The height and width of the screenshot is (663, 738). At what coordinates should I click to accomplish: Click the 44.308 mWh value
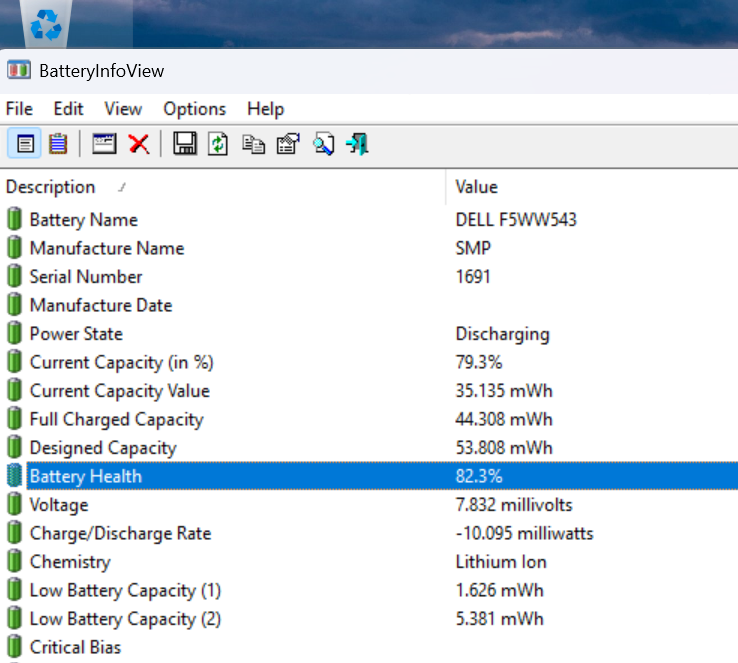(504, 419)
